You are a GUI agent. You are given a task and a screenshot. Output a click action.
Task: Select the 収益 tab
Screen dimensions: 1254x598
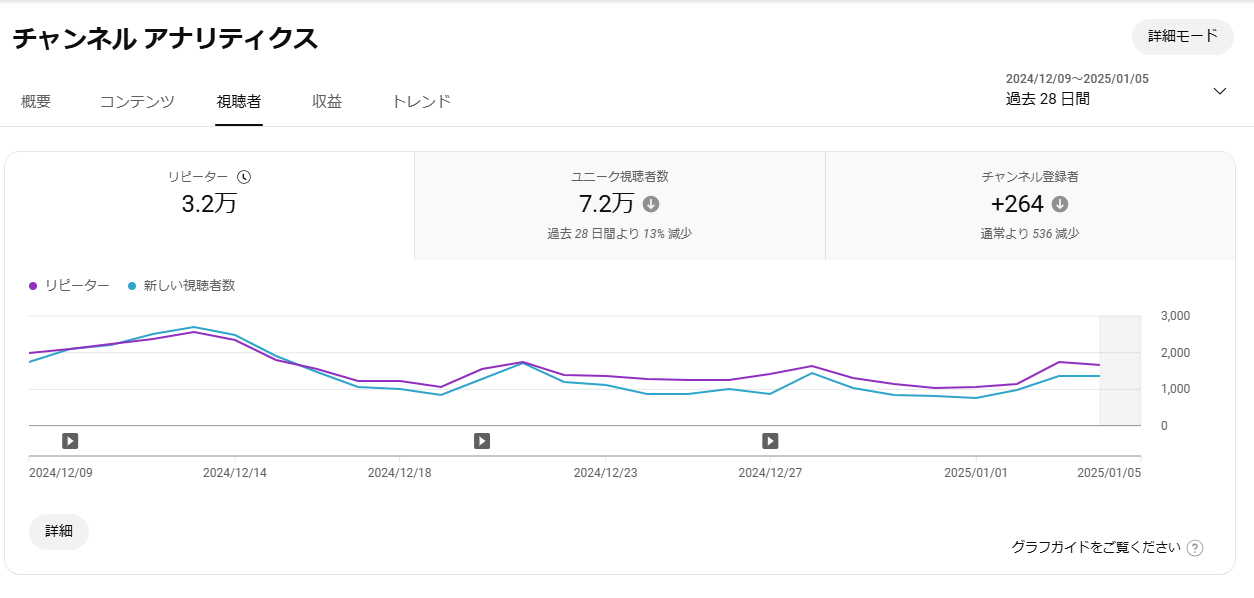coord(327,102)
